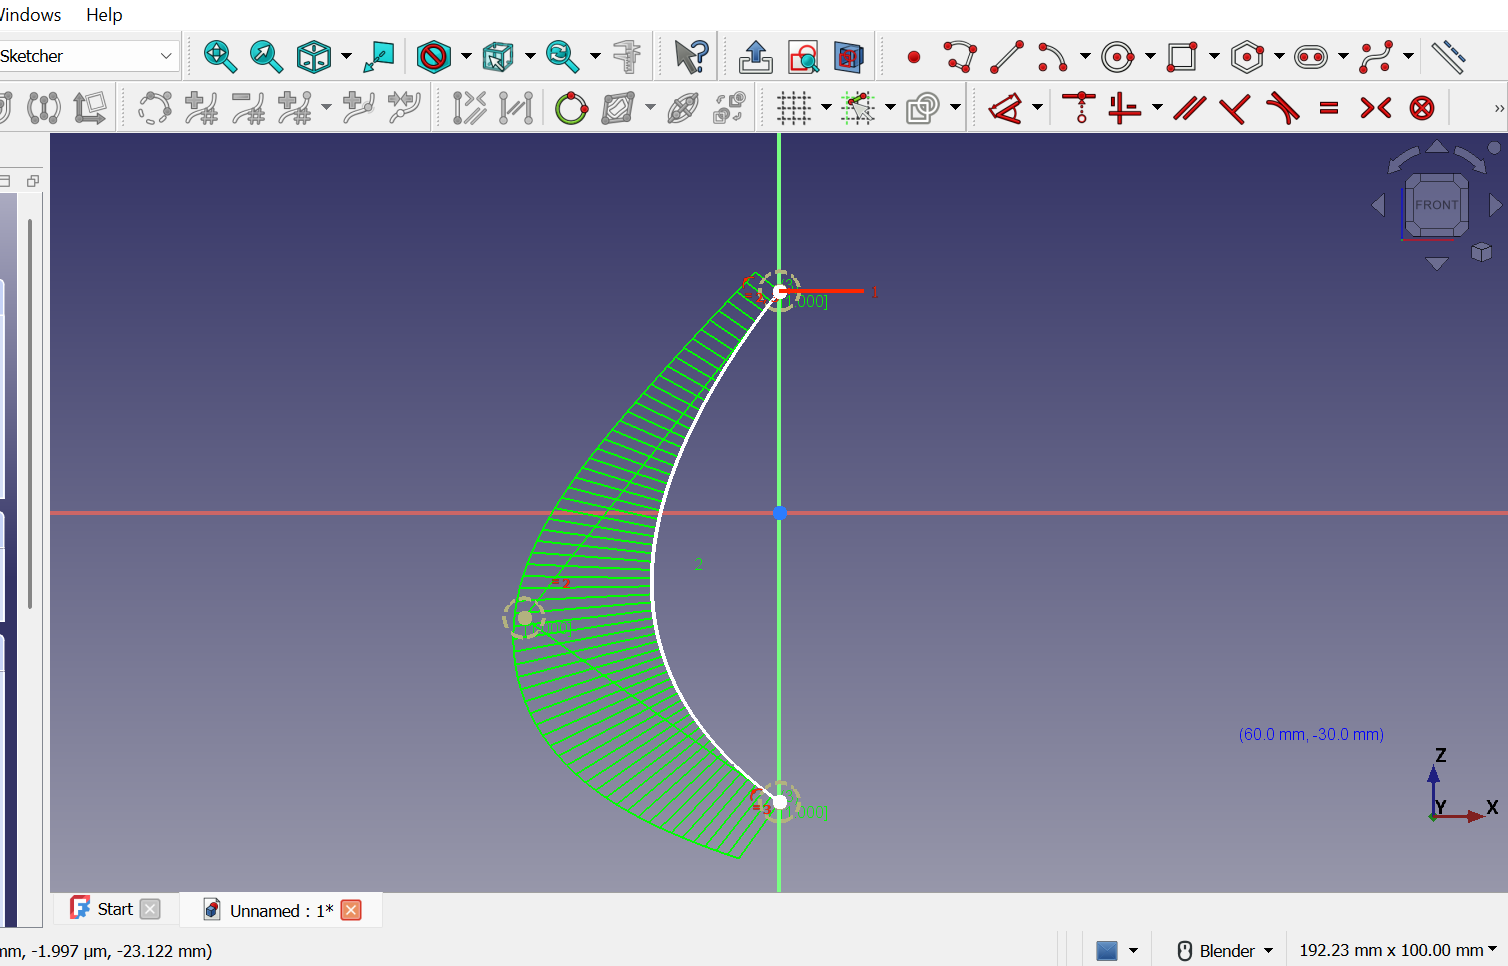Image resolution: width=1508 pixels, height=966 pixels.
Task: Expand the draw style dropdown arrow
Action: pyautogui.click(x=466, y=56)
